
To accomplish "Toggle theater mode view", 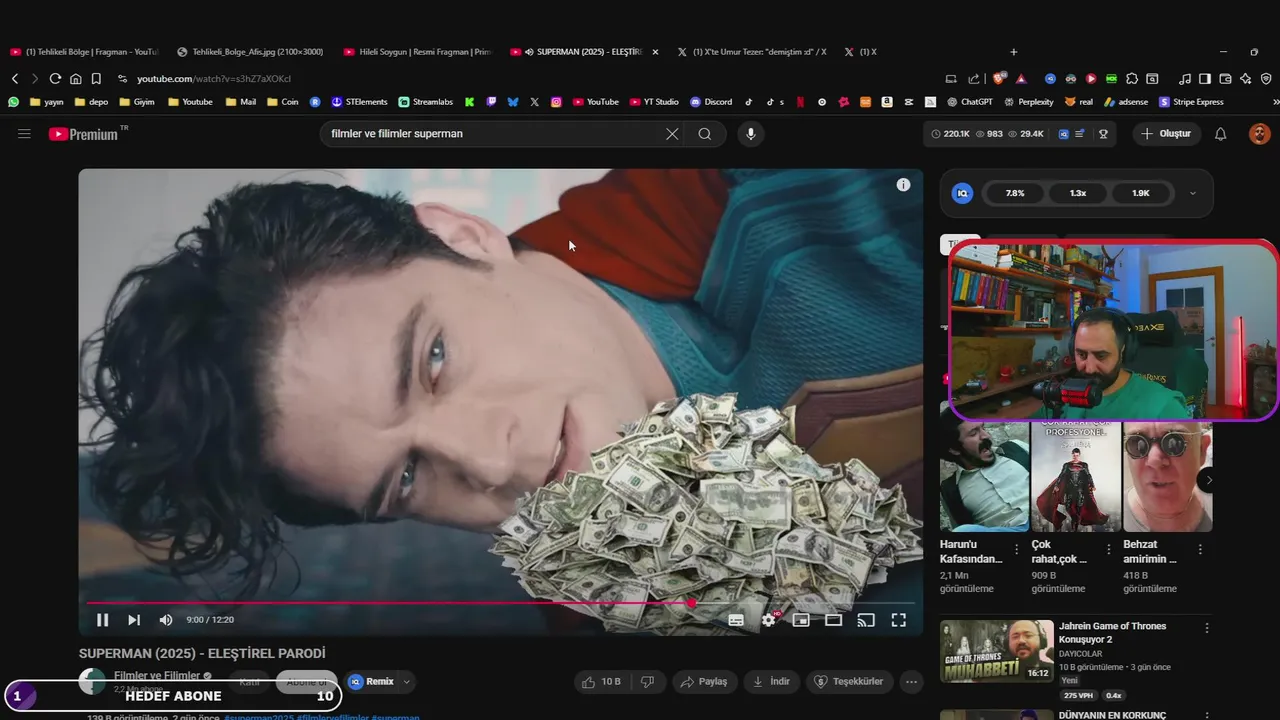I will pyautogui.click(x=833, y=620).
